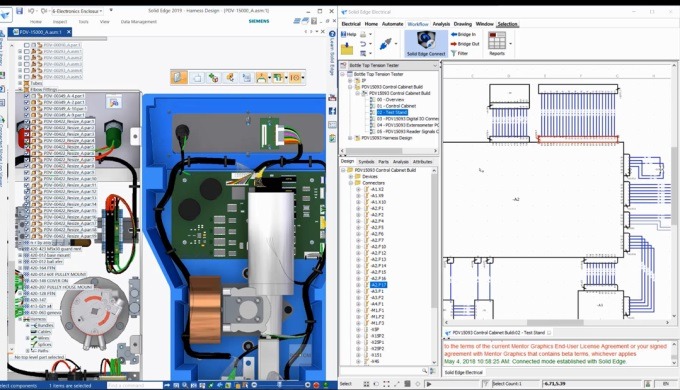Open the Workflow ribbon tab

tap(418, 24)
